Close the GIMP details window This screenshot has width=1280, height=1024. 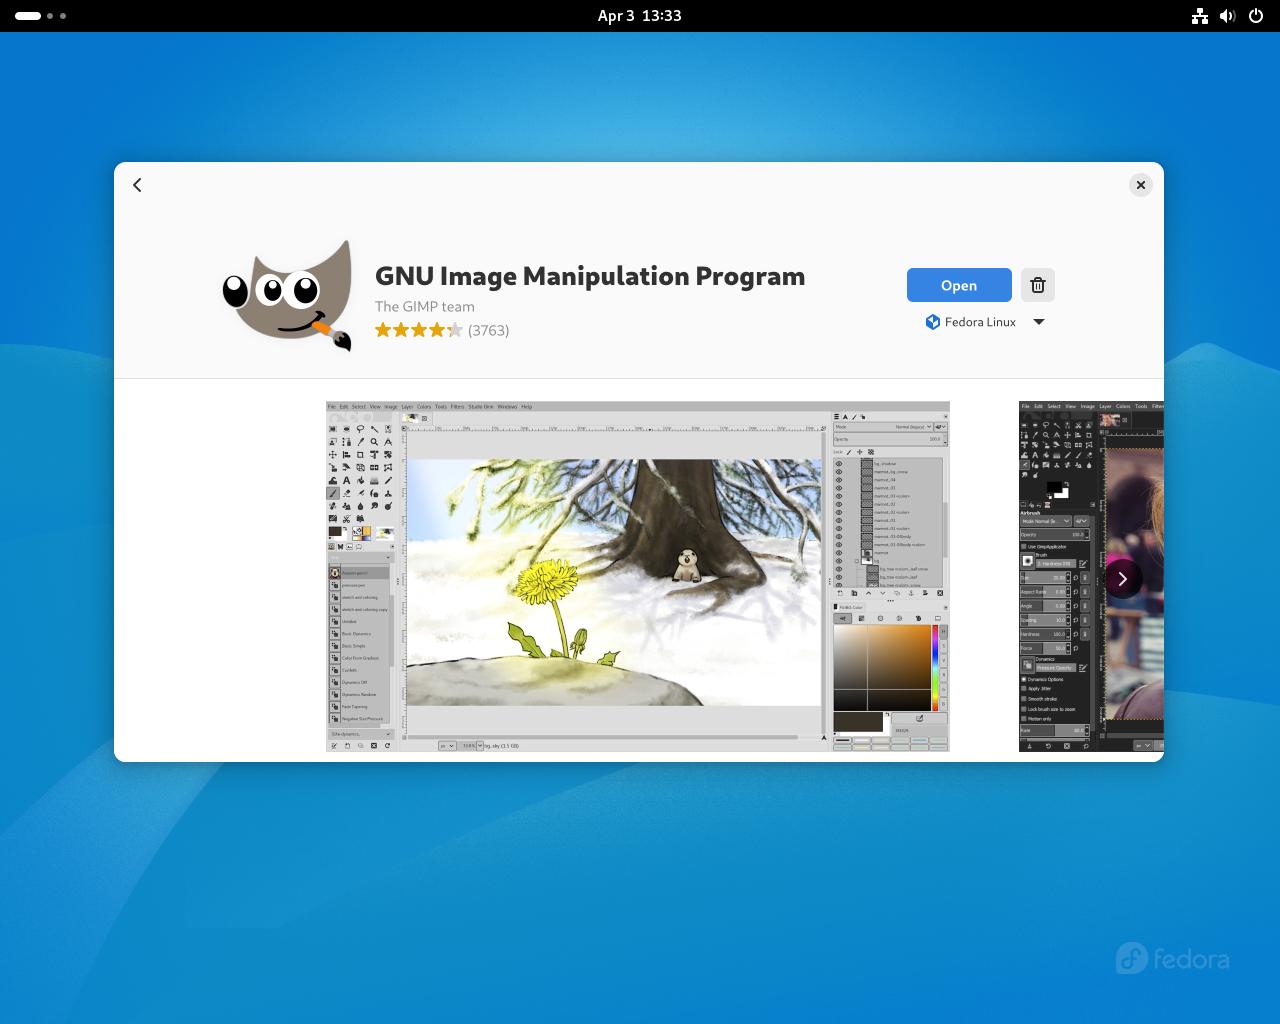(x=1141, y=185)
